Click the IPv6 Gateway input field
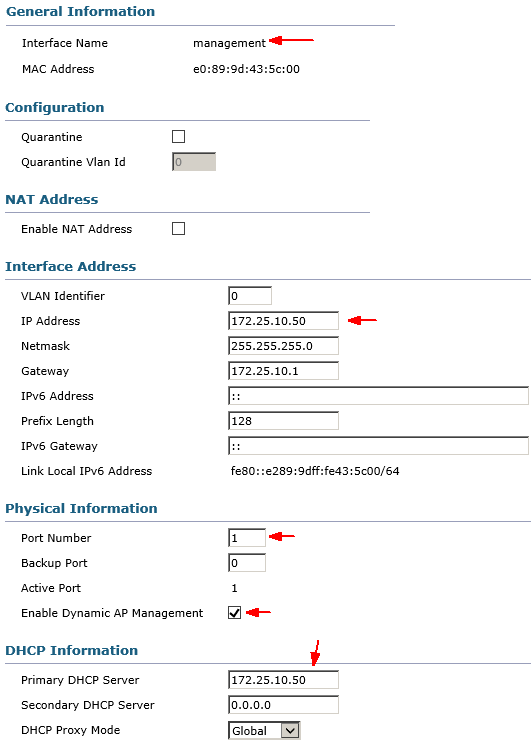 pos(379,446)
